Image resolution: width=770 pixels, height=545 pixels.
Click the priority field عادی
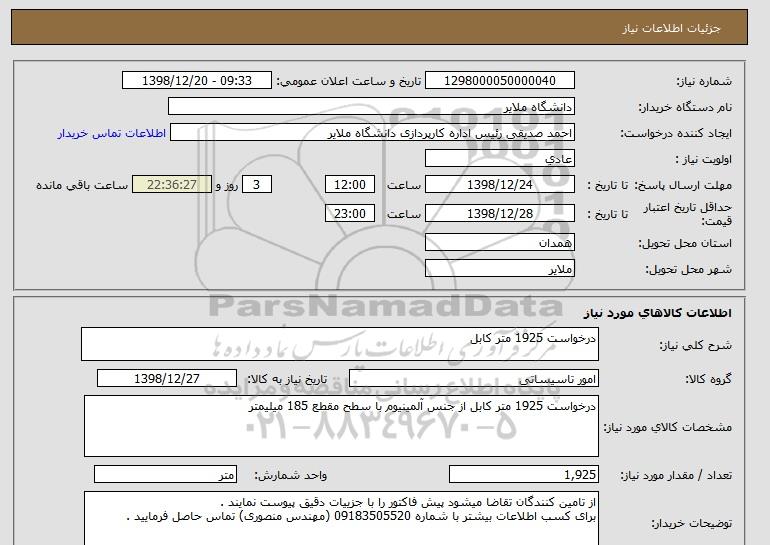499,159
